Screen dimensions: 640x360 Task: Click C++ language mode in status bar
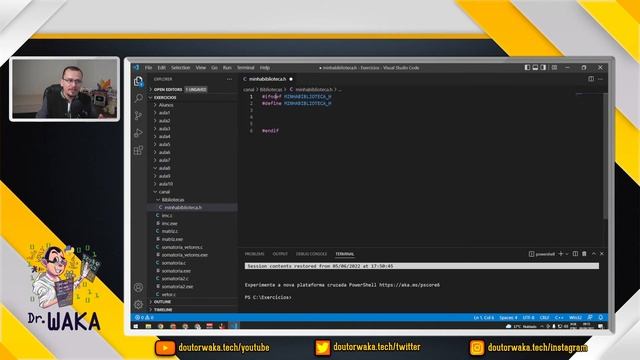click(x=559, y=318)
